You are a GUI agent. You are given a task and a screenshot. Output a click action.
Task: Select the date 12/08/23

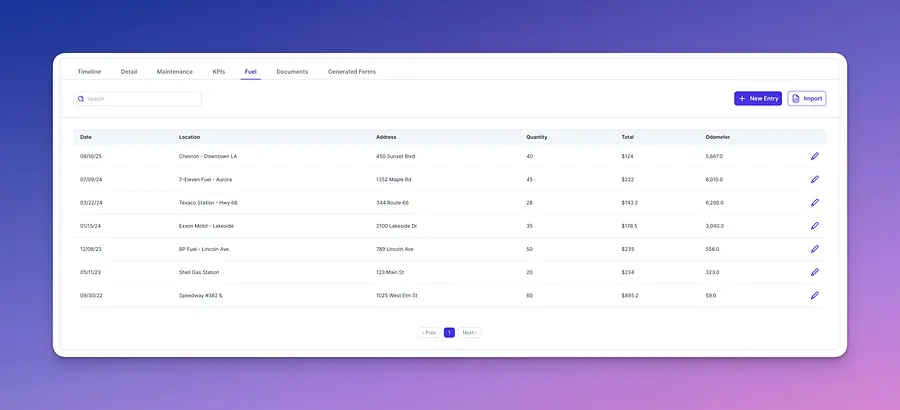(91, 249)
